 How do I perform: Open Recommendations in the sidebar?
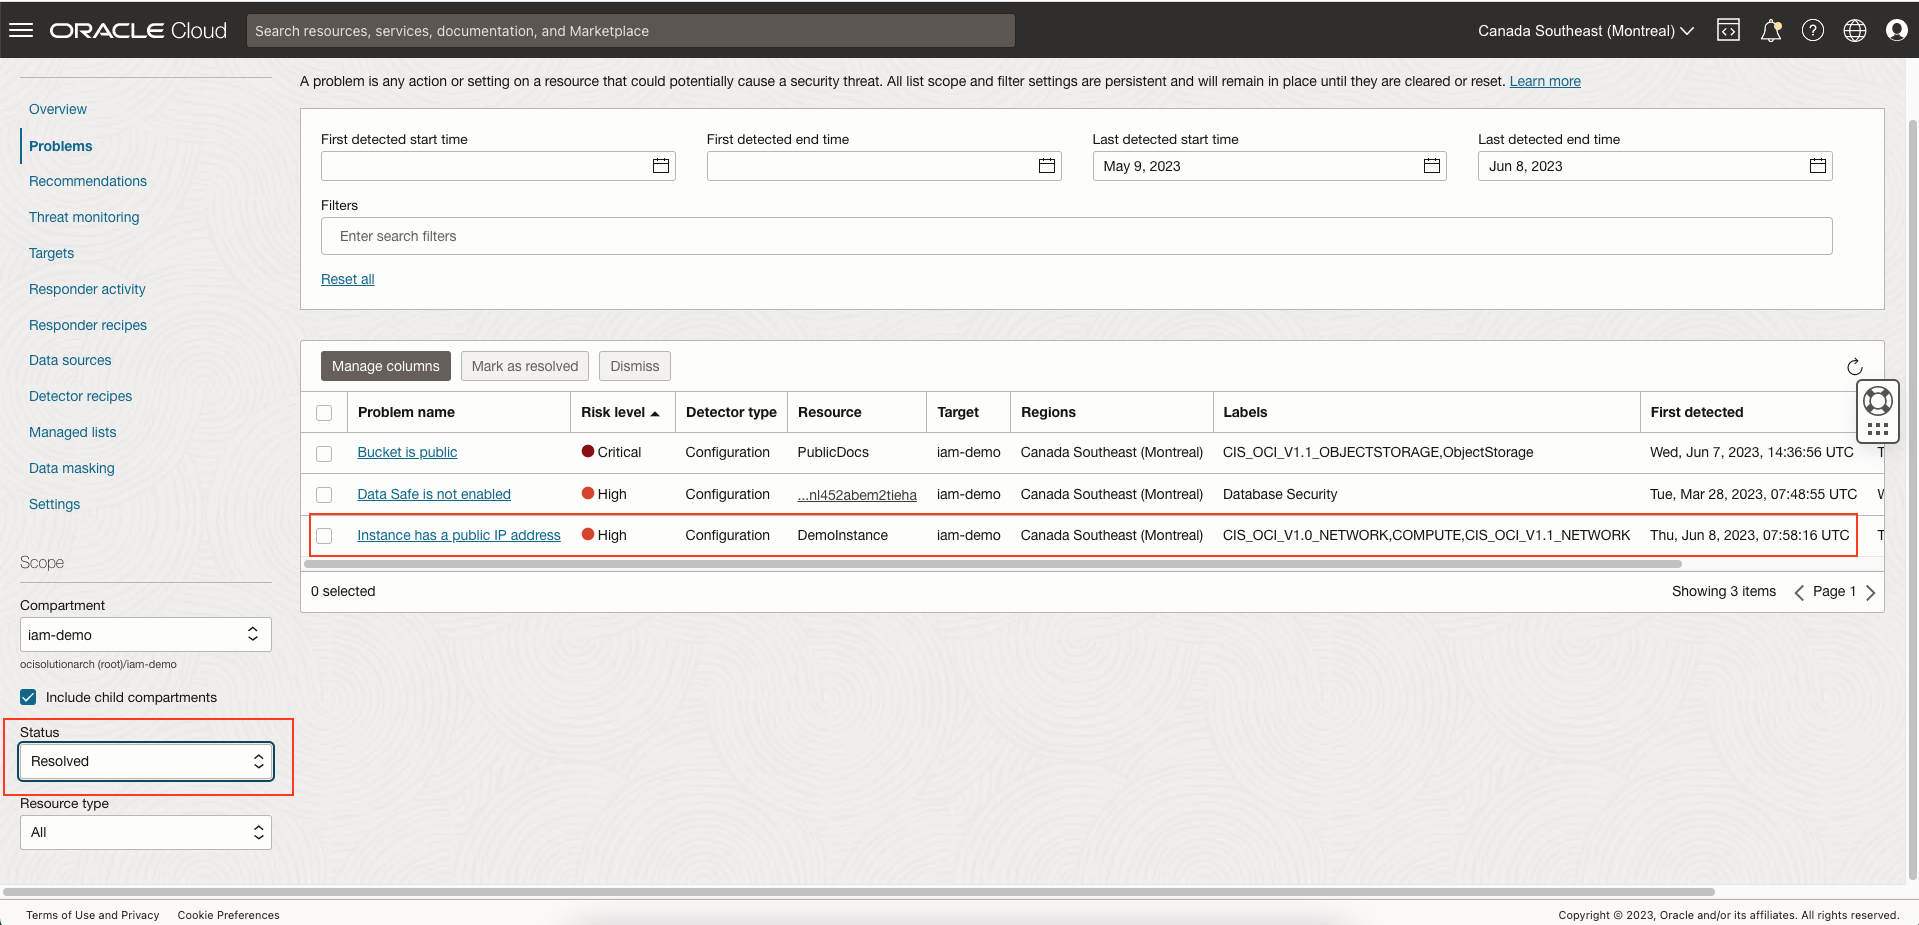[x=88, y=181]
